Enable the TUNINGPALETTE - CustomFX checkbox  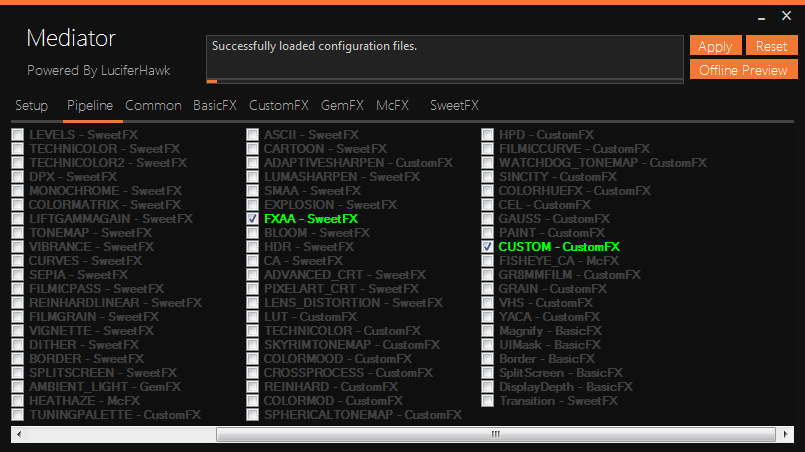pyautogui.click(x=18, y=415)
